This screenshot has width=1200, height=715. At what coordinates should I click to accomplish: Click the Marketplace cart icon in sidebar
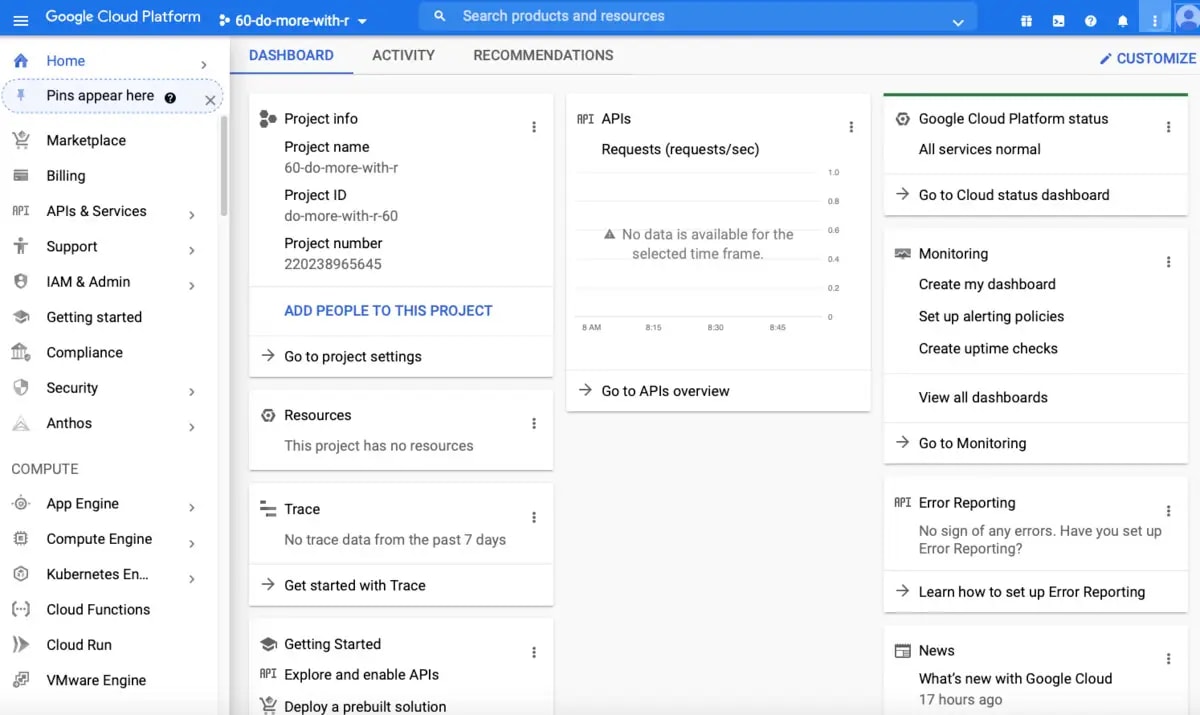[21, 140]
